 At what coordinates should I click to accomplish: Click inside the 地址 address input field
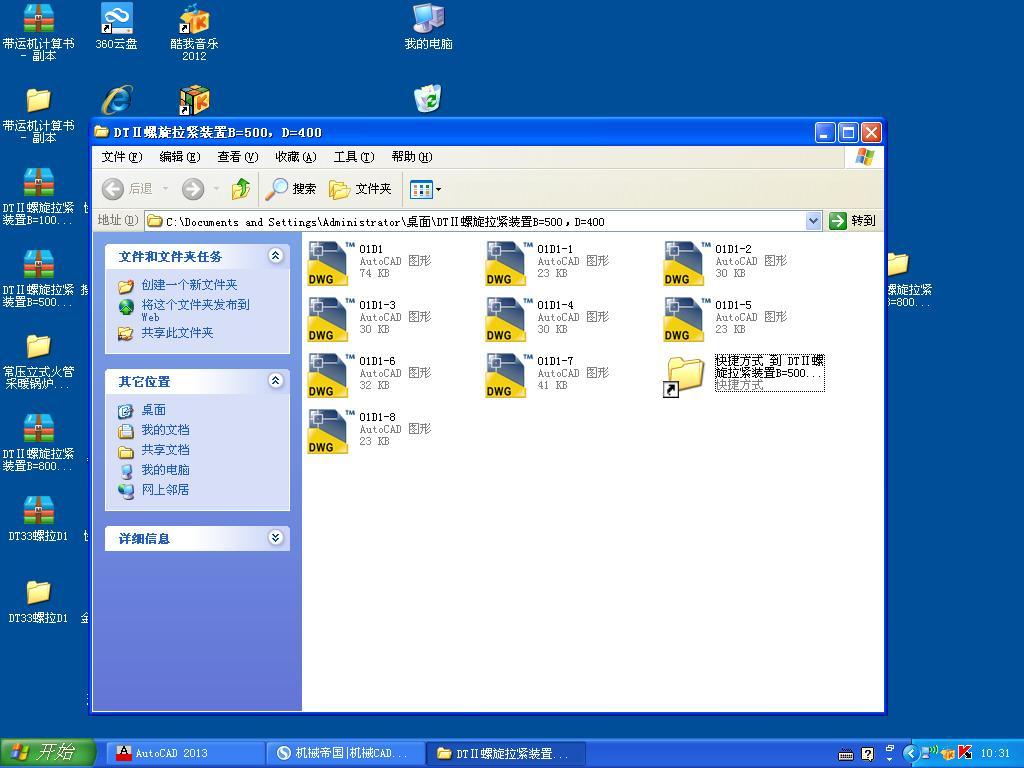[x=450, y=220]
